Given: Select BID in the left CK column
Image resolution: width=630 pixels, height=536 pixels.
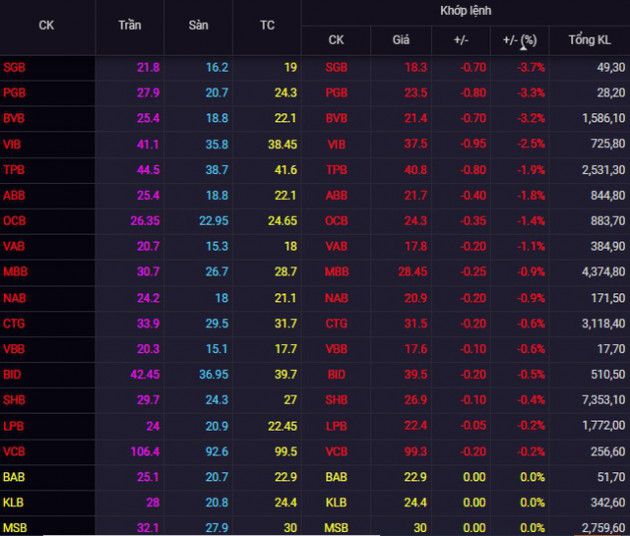Looking at the screenshot, I should [12, 374].
